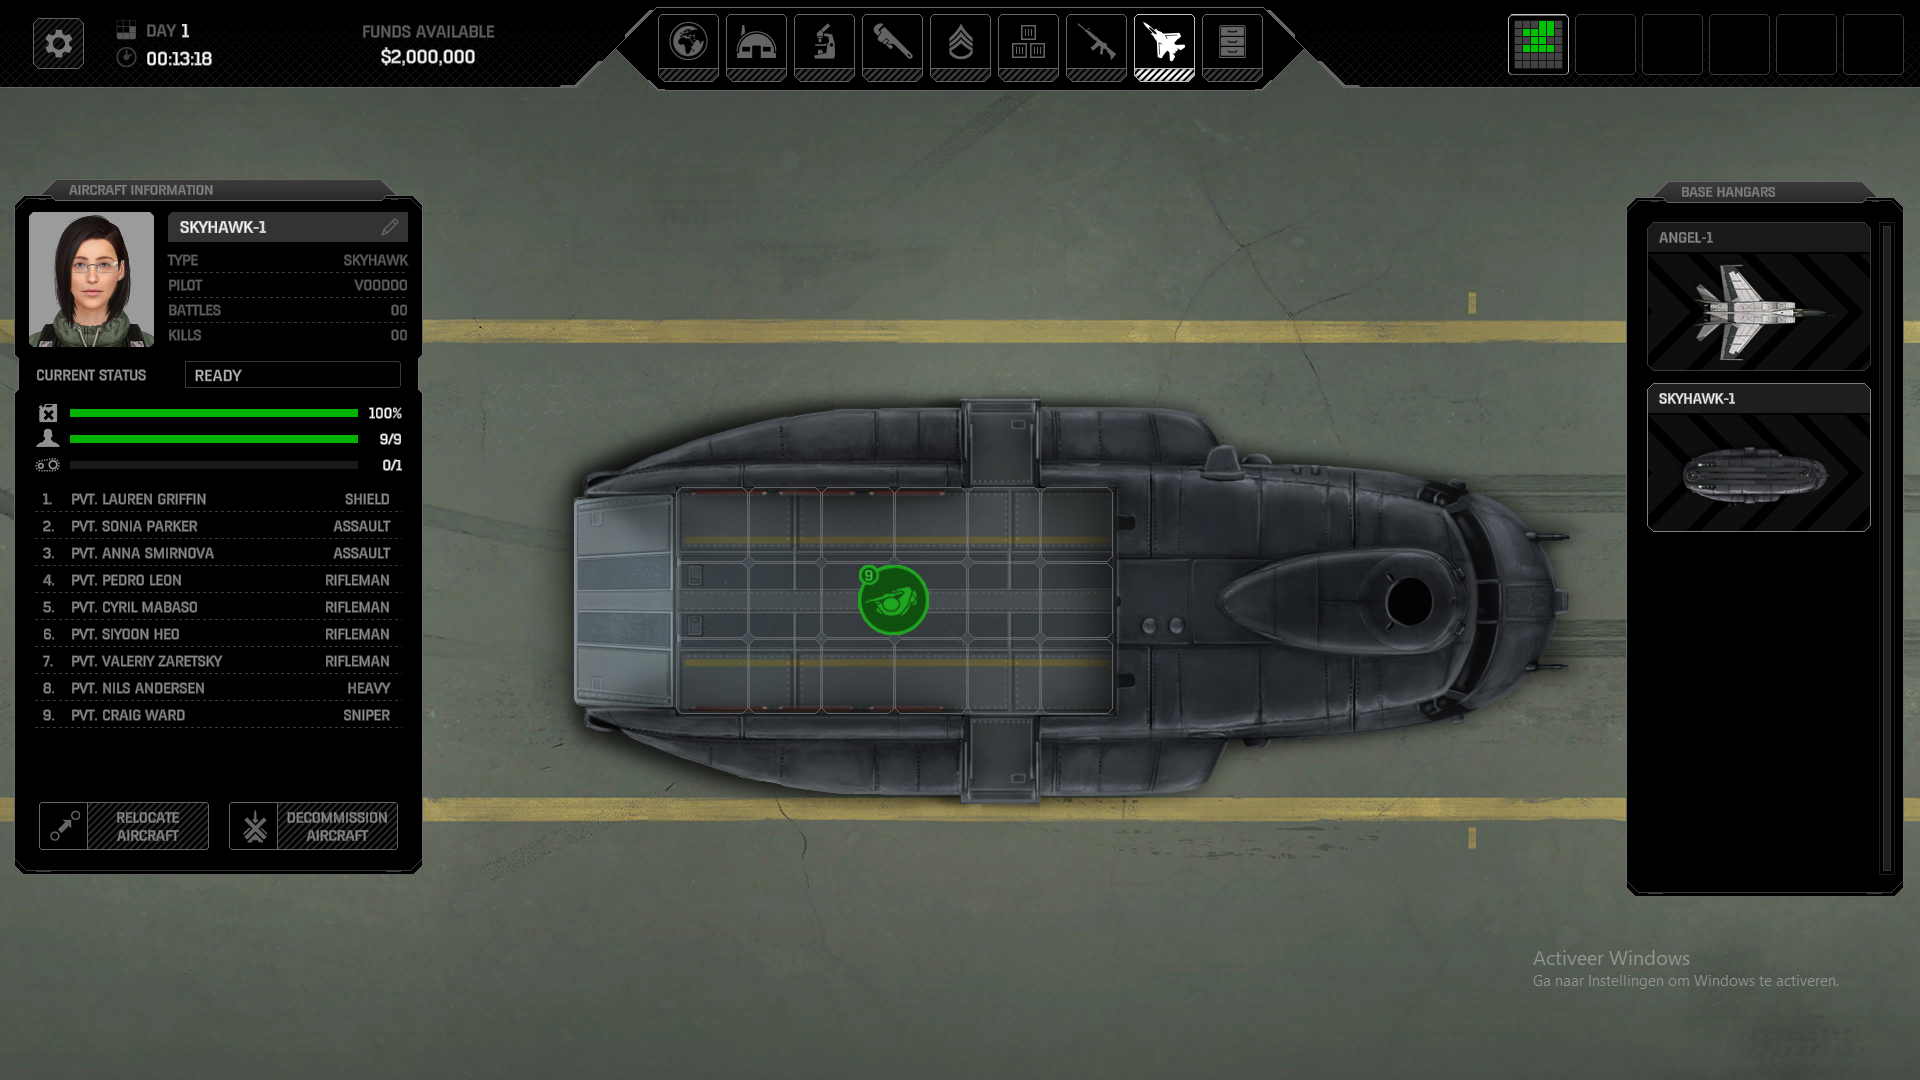Open the archives file cabinet screen
Viewport: 1920px width, 1080px height.
1232,44
